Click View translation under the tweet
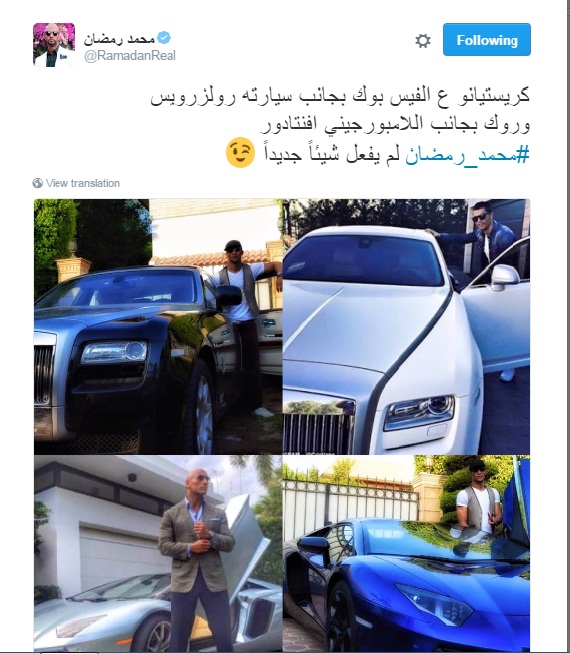 83,183
